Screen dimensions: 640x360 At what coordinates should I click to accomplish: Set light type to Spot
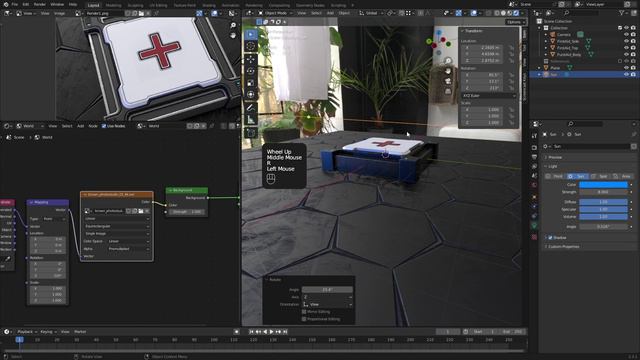coord(600,176)
